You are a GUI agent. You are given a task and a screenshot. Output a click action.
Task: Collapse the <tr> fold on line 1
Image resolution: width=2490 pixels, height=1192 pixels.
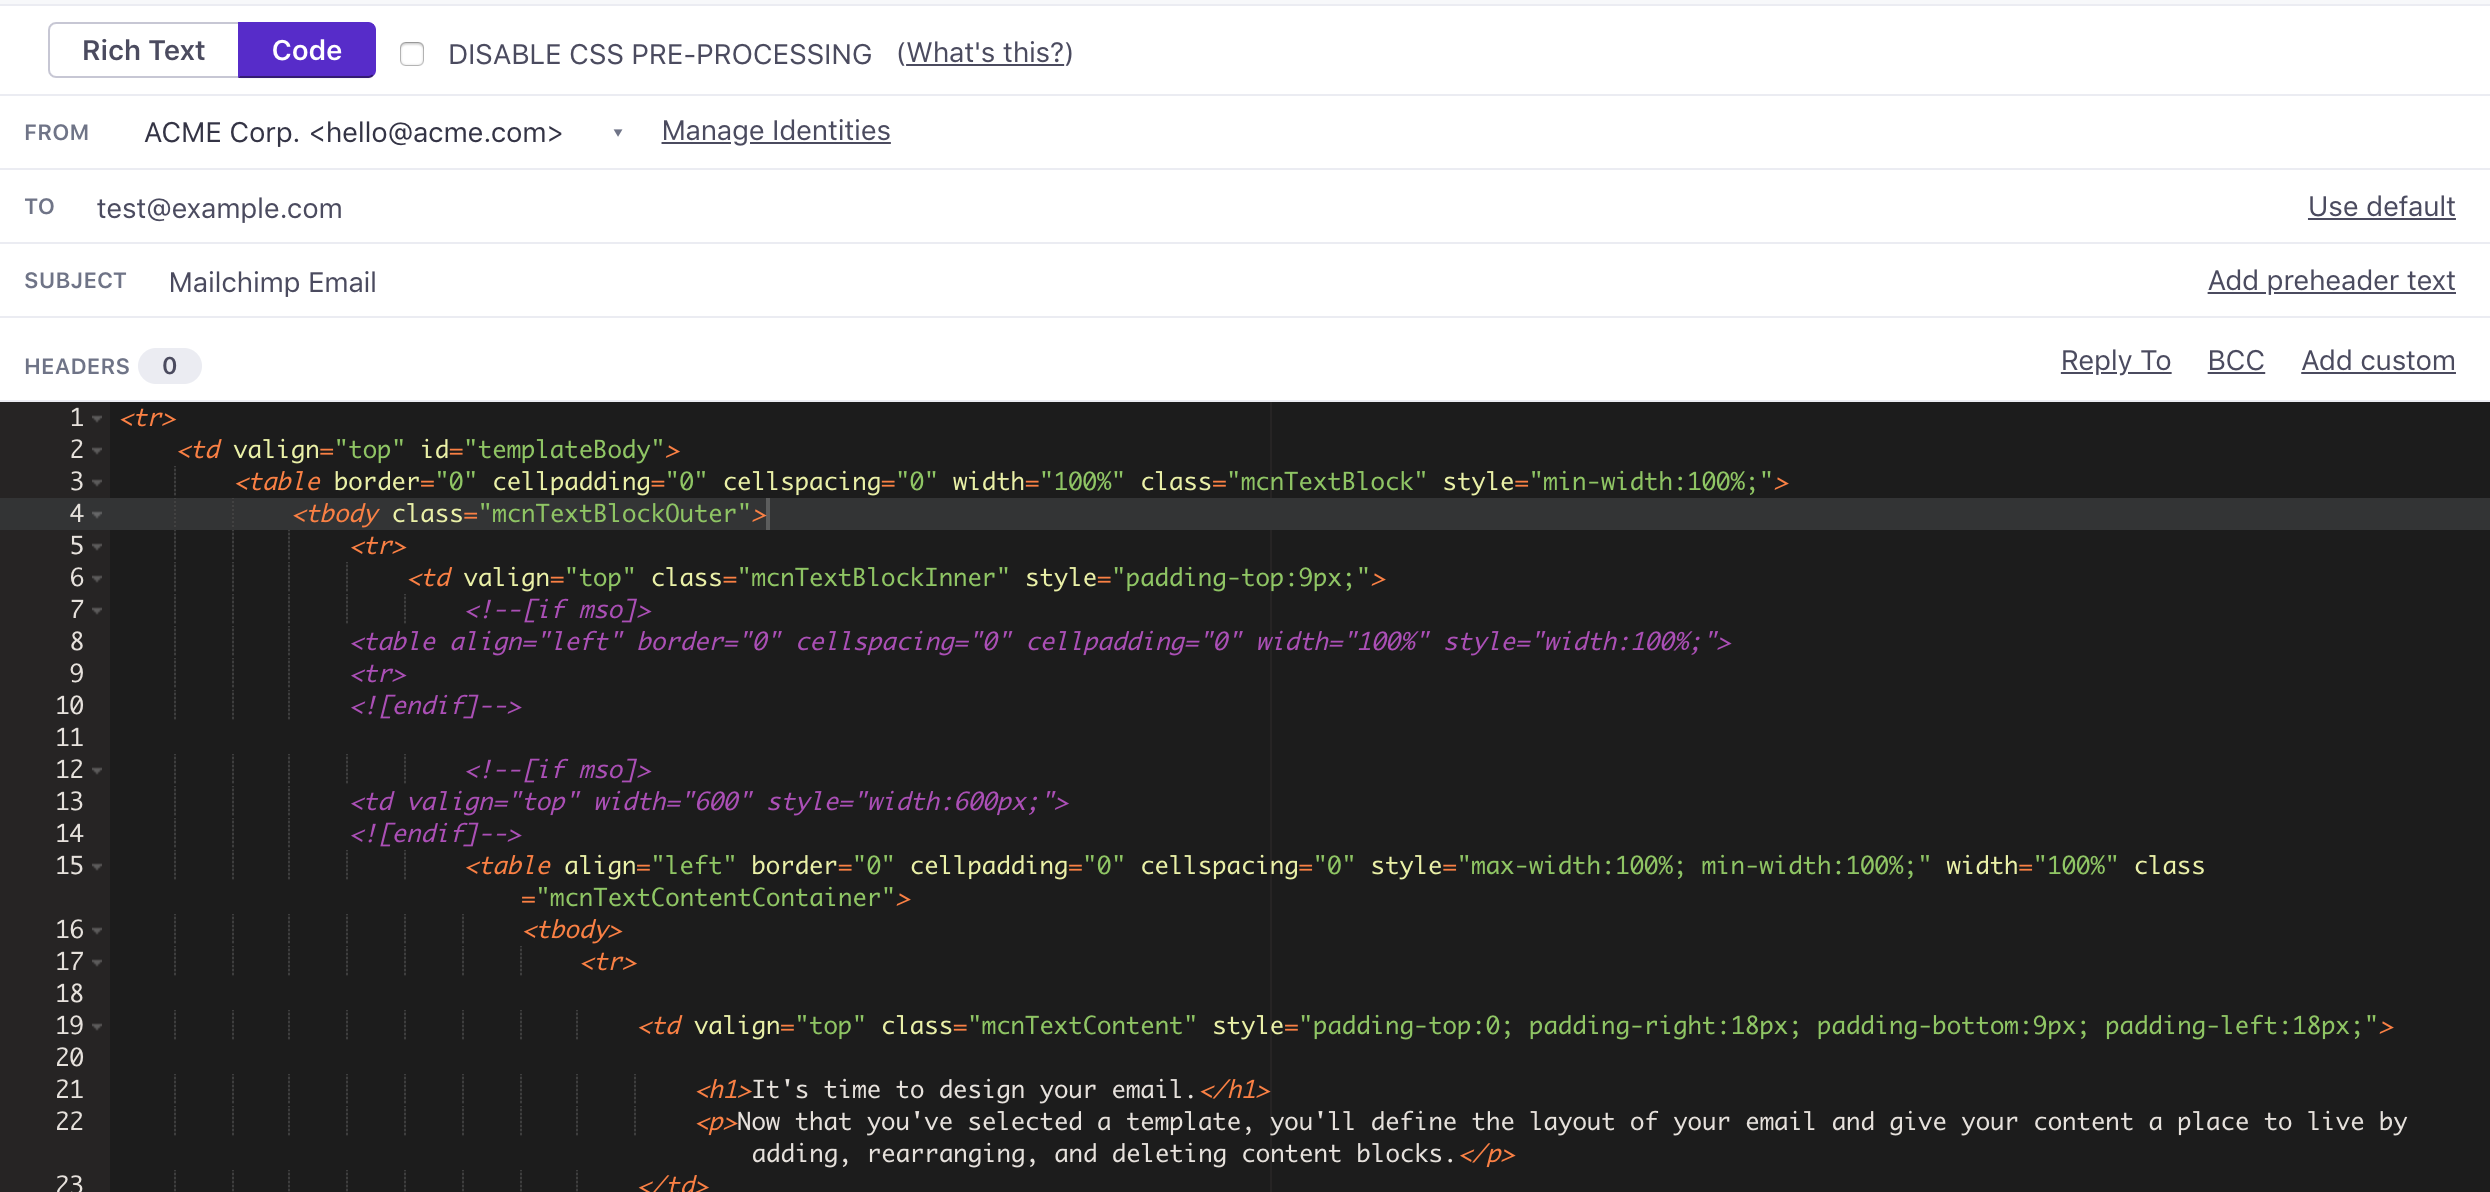click(x=97, y=418)
